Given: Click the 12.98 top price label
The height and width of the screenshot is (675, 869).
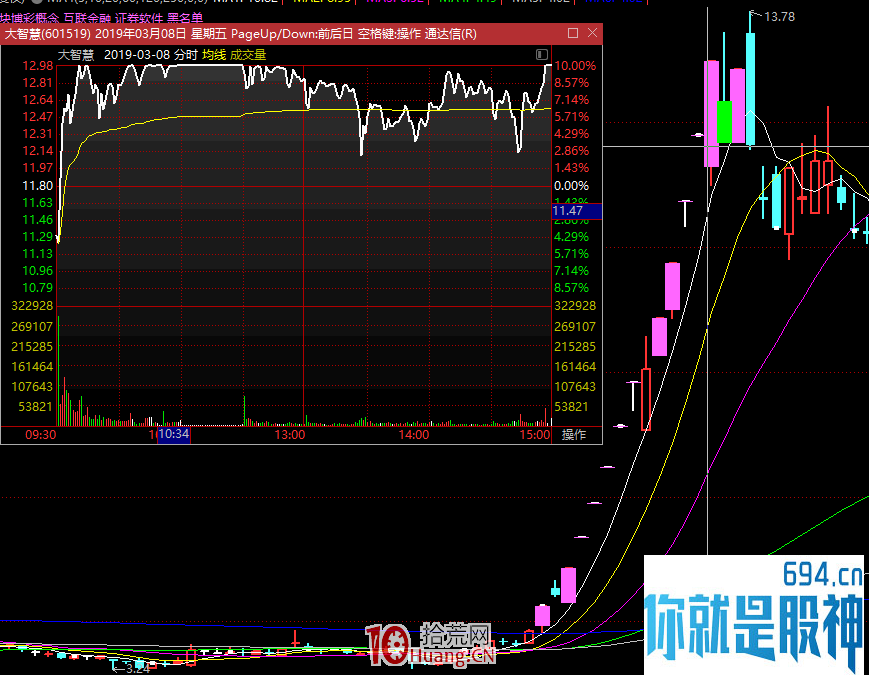Looking at the screenshot, I should [x=38, y=66].
